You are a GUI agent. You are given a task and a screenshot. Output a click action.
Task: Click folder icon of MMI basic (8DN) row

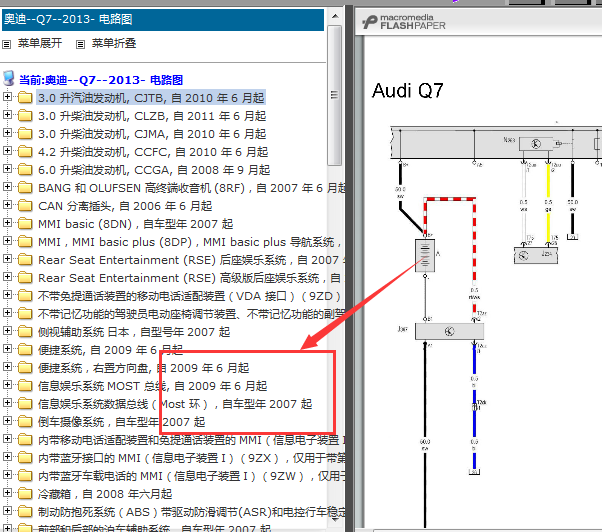coord(25,224)
